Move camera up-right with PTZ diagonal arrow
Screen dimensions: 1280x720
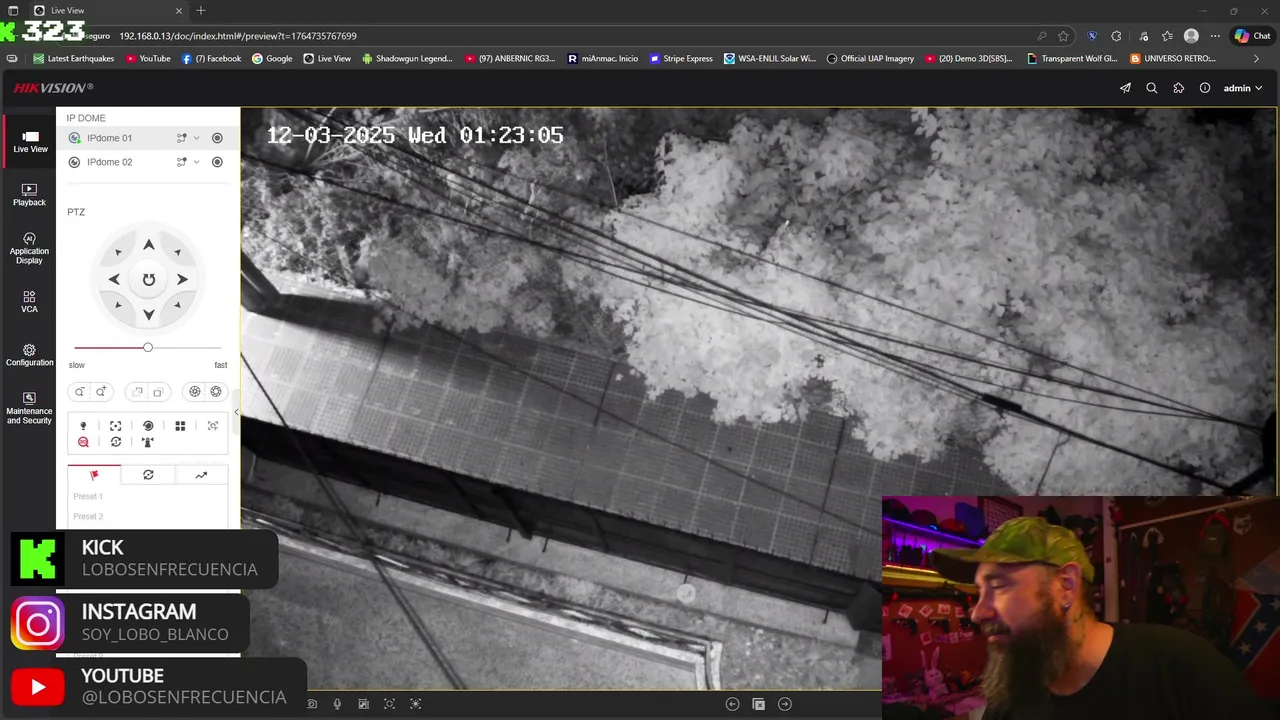[177, 252]
